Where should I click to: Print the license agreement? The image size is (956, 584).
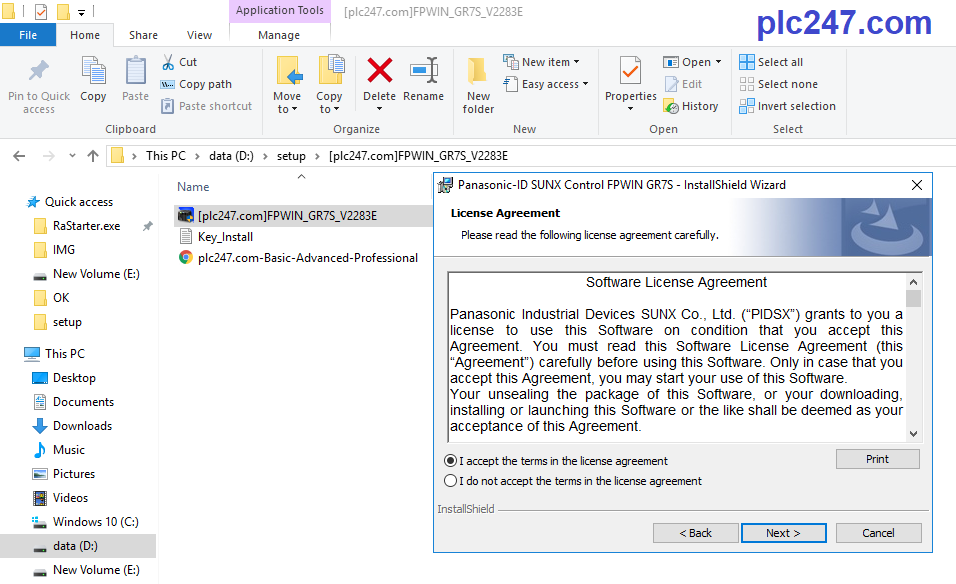tap(877, 459)
